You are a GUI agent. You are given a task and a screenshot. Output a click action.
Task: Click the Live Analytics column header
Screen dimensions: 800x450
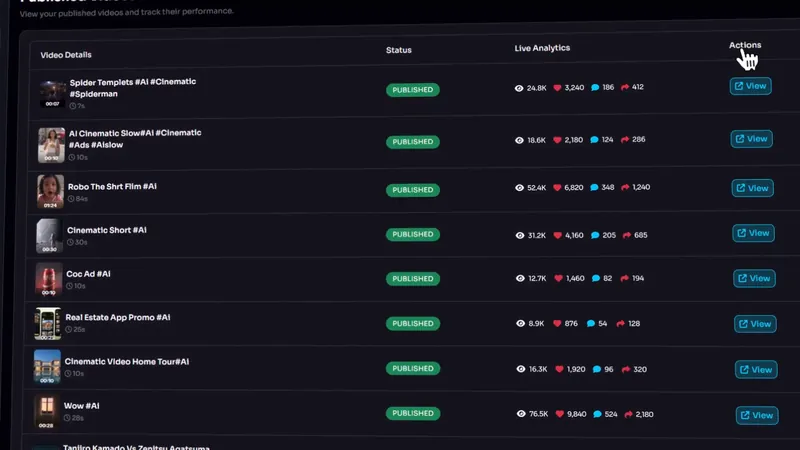click(x=542, y=48)
